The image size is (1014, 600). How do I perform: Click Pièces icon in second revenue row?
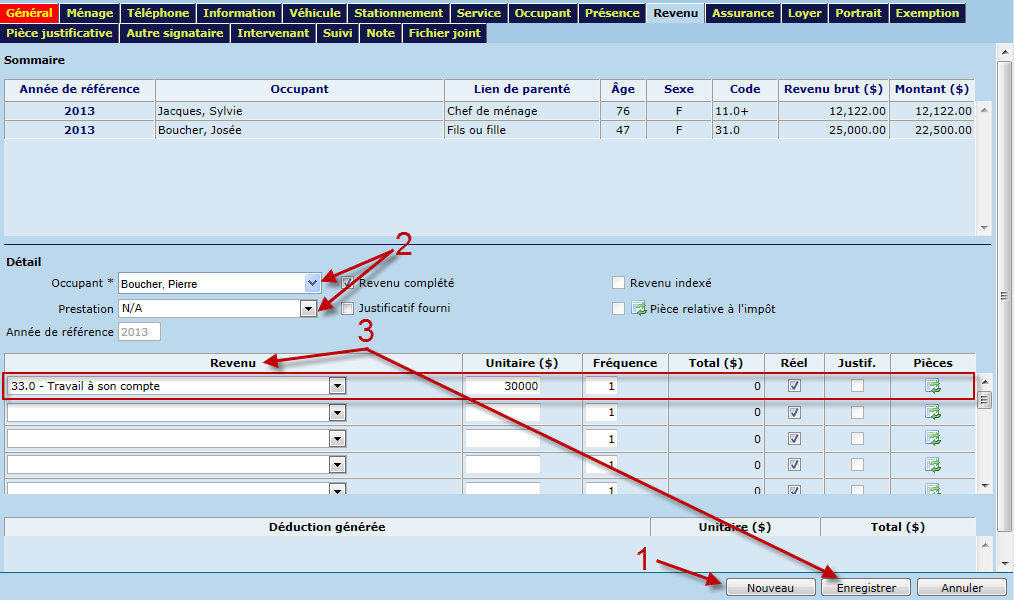tap(933, 412)
